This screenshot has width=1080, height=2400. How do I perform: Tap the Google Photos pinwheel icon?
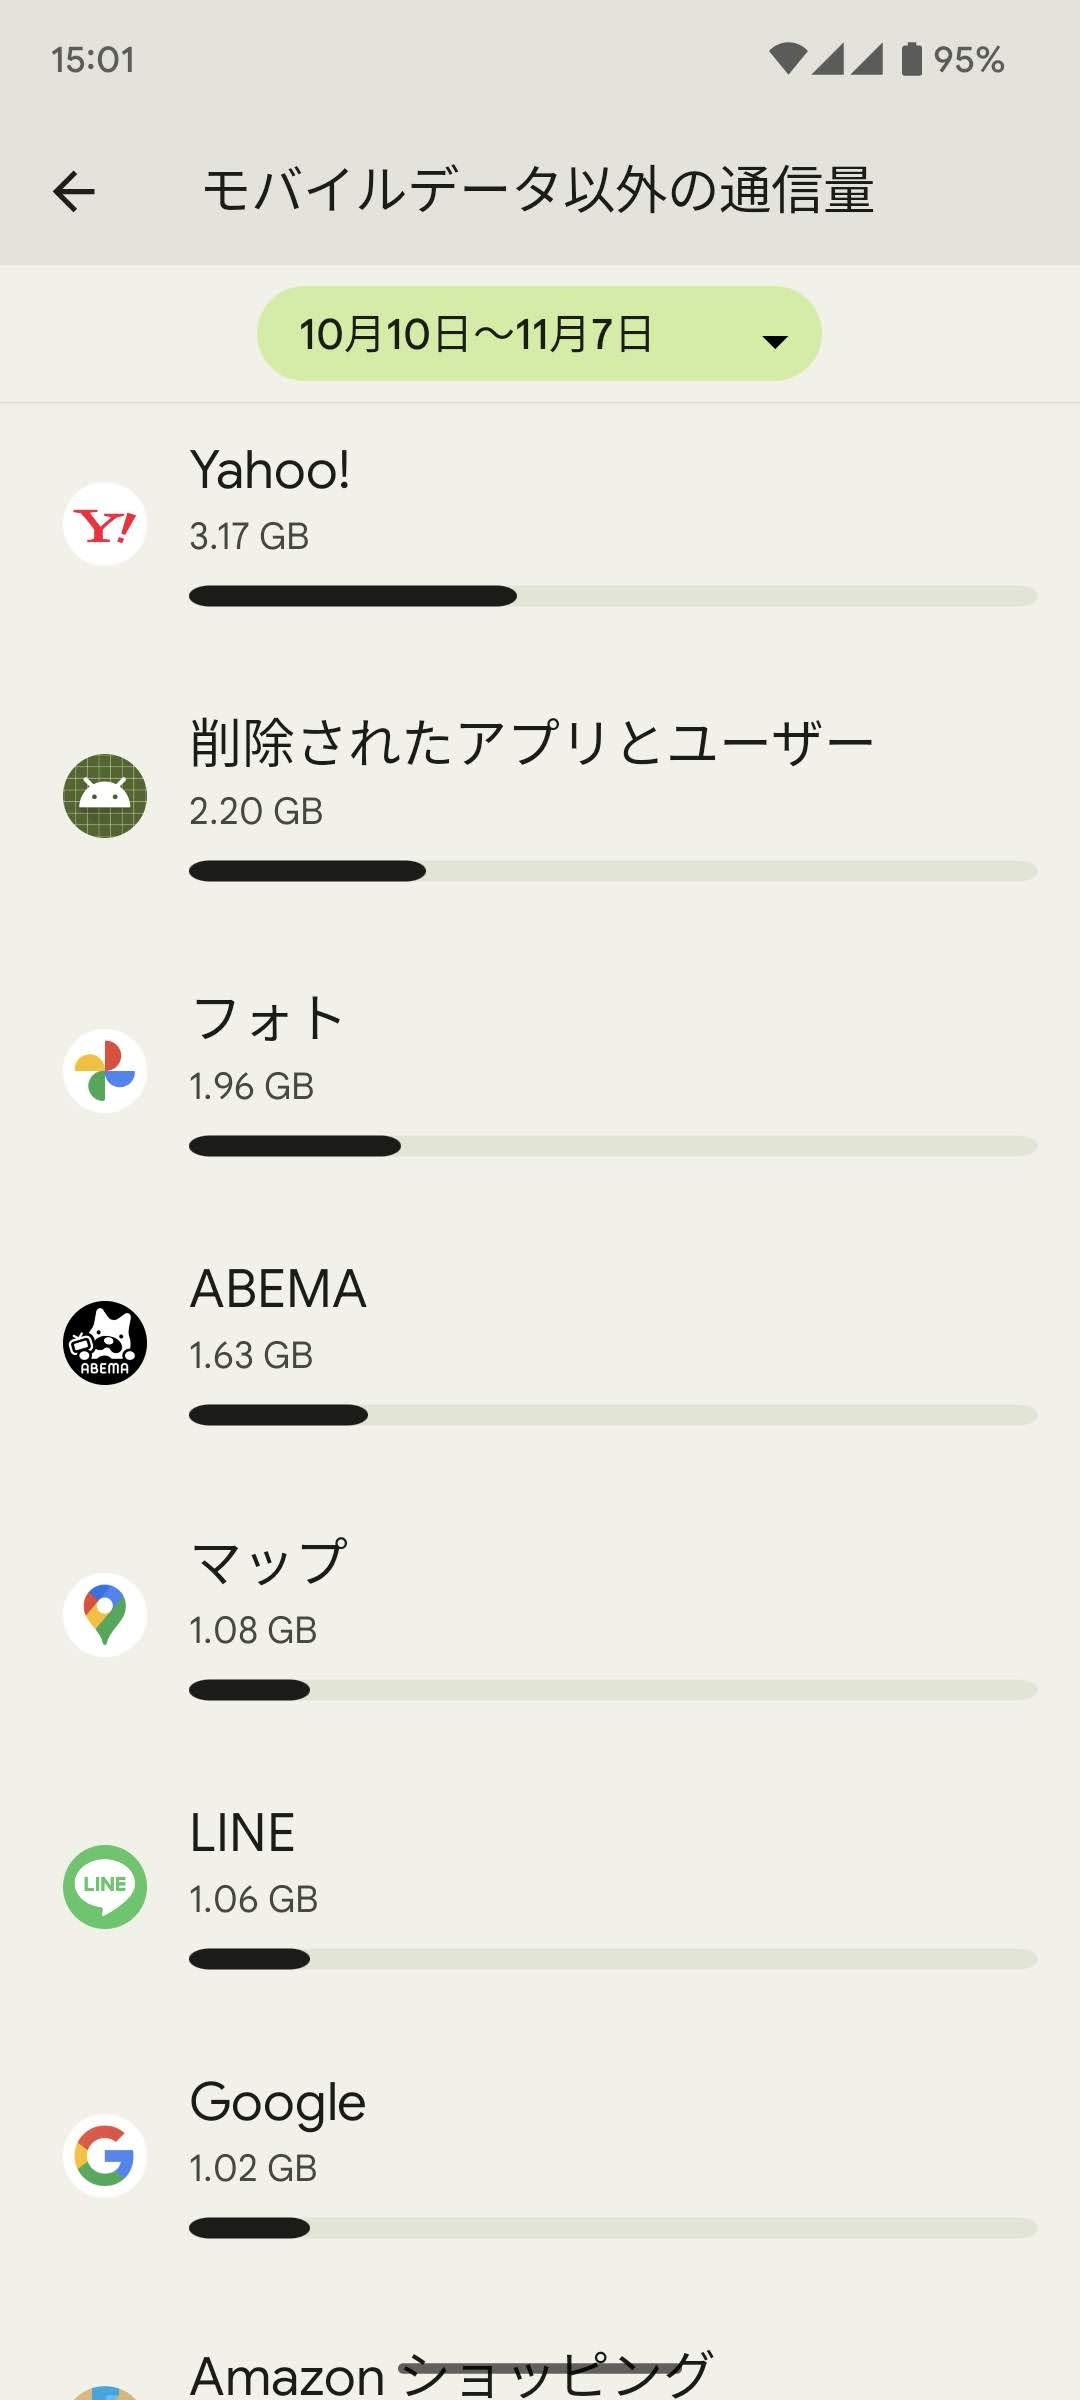pos(105,1071)
